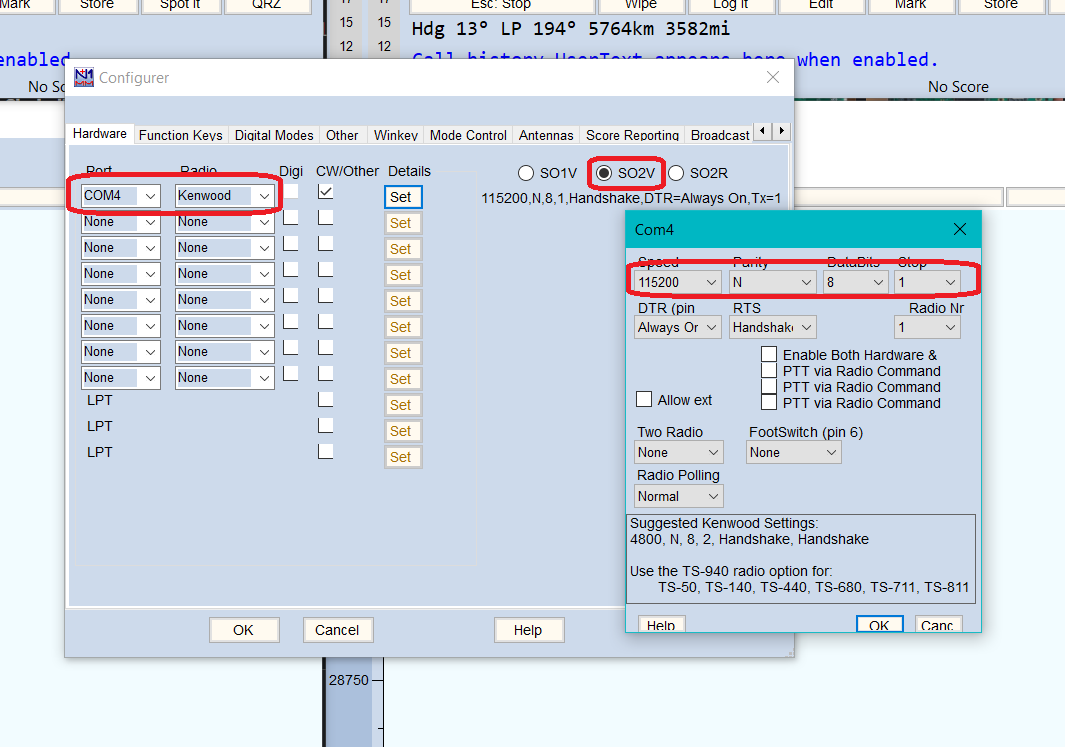The width and height of the screenshot is (1065, 747).
Task: Switch to the Other tab
Action: [x=342, y=135]
